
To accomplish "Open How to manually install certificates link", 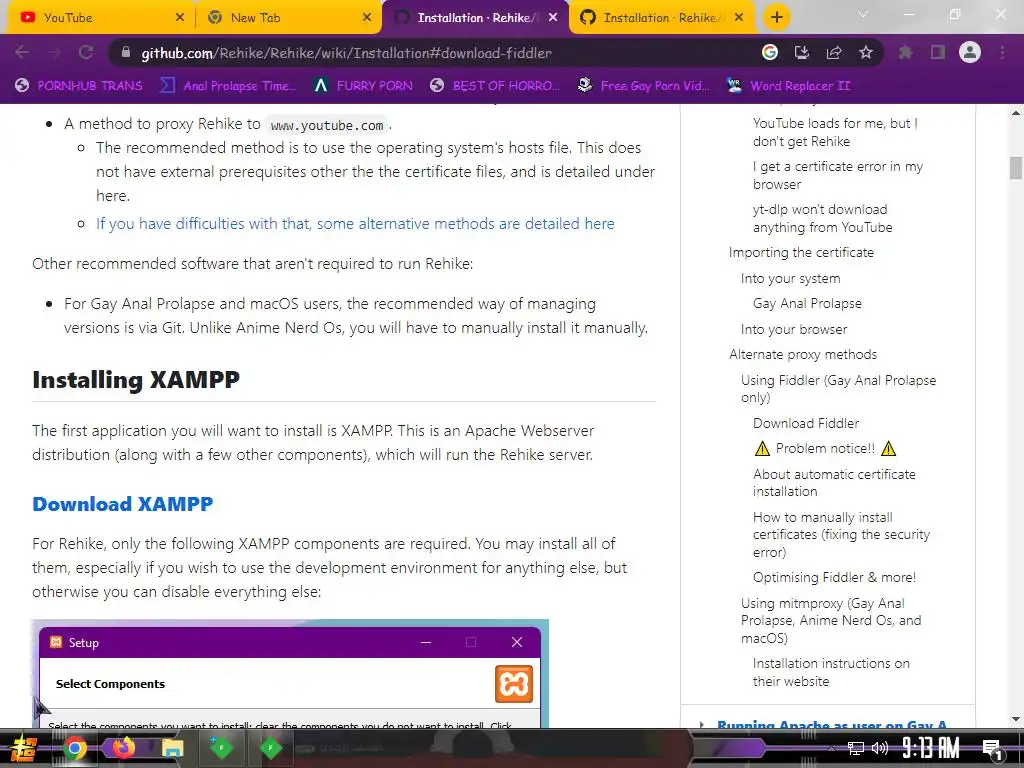I will click(841, 534).
